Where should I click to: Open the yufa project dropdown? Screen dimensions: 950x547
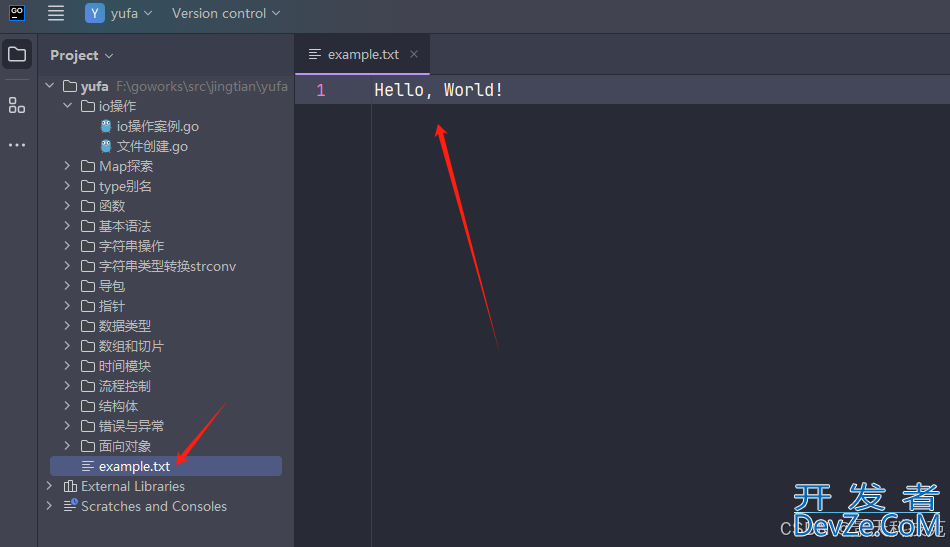coord(131,13)
